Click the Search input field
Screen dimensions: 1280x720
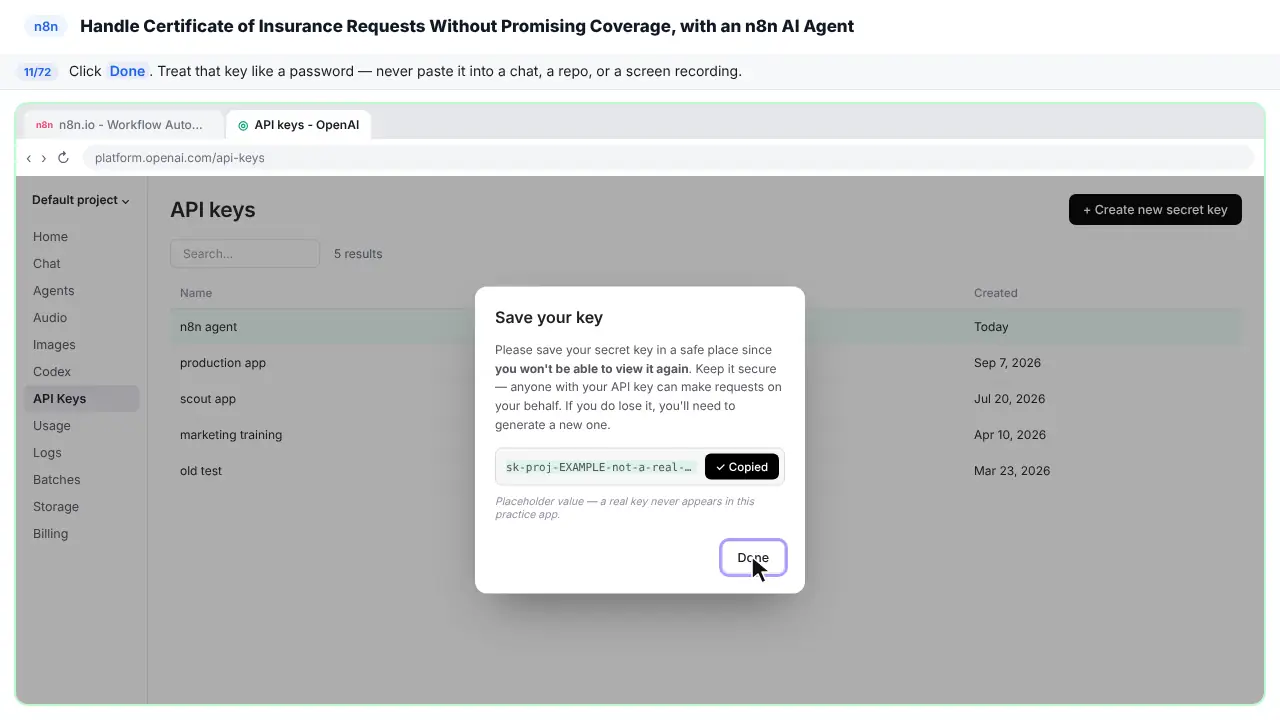245,254
